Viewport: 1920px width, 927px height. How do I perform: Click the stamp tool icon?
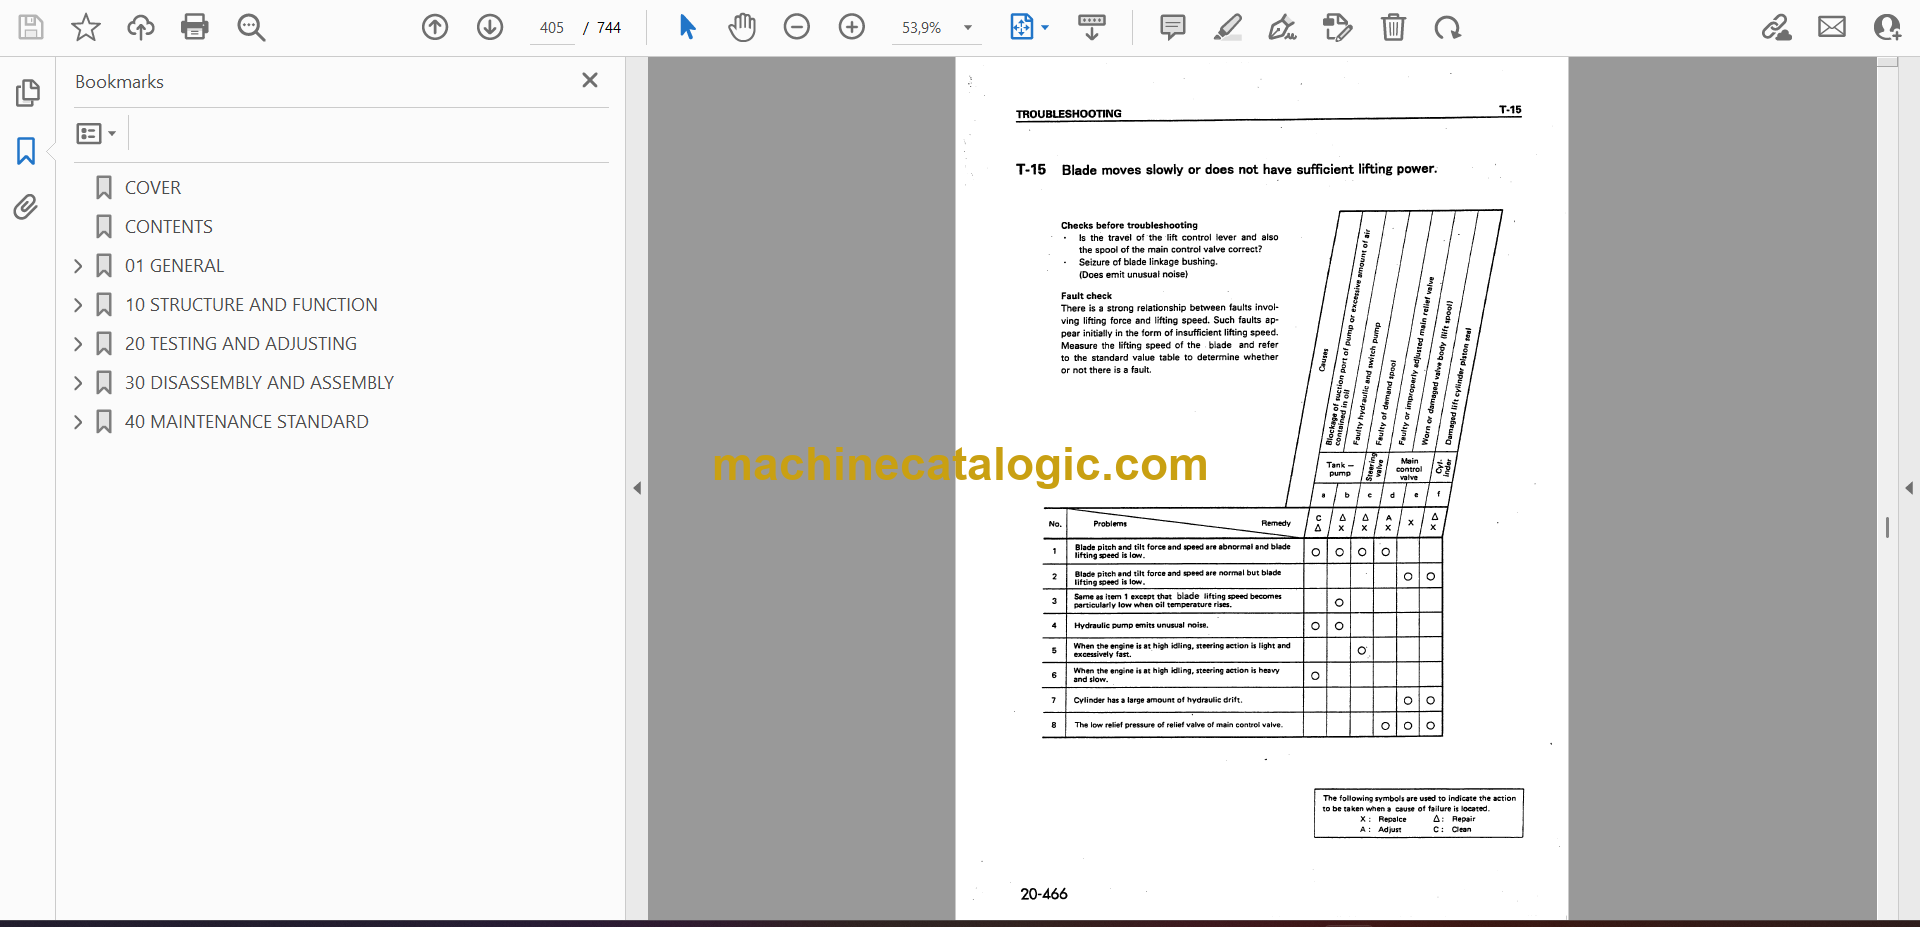pos(1337,27)
